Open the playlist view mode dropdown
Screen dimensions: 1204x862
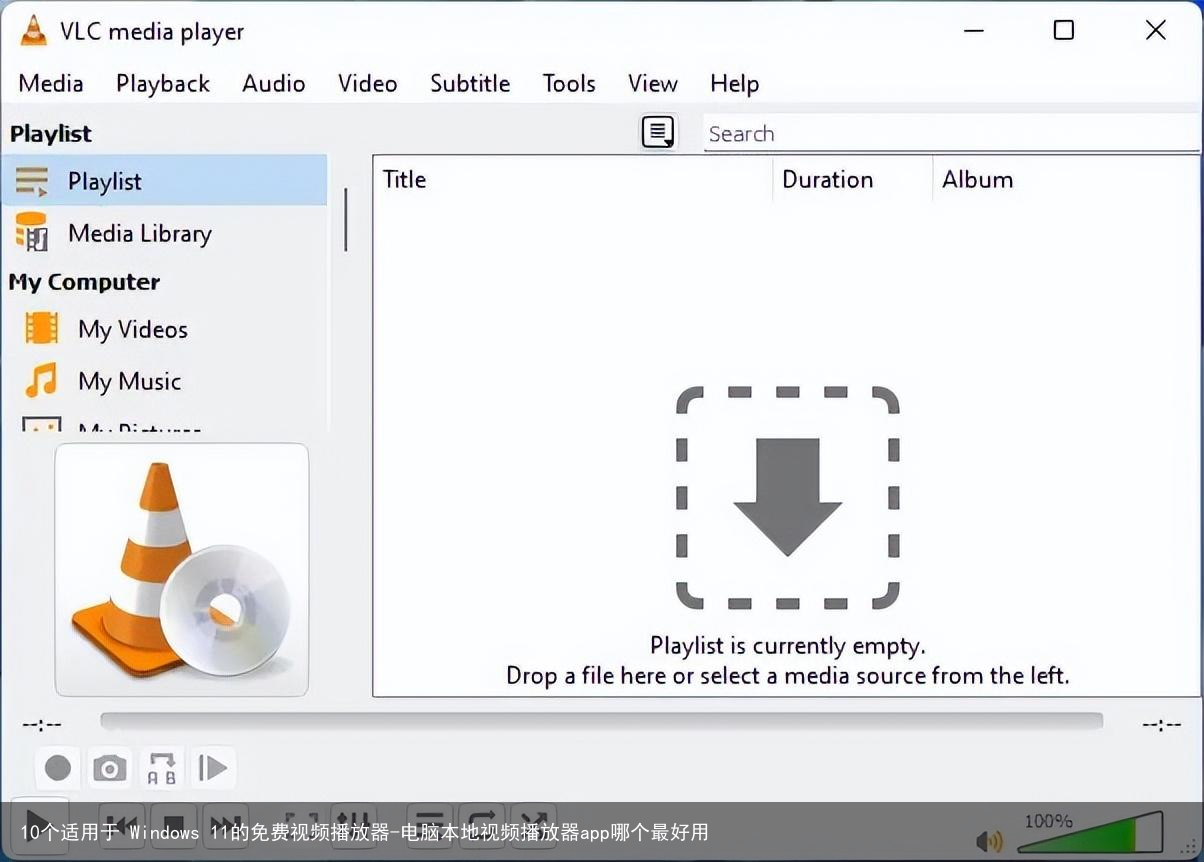pos(658,133)
